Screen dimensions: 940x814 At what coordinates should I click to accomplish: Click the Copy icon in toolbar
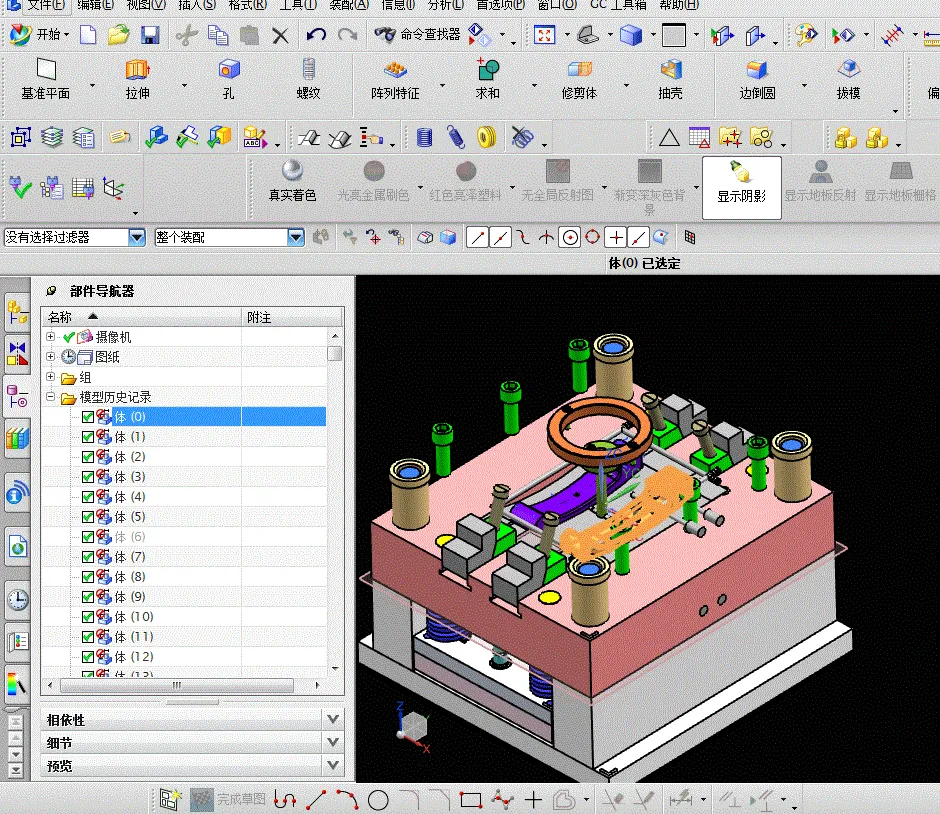(x=218, y=35)
